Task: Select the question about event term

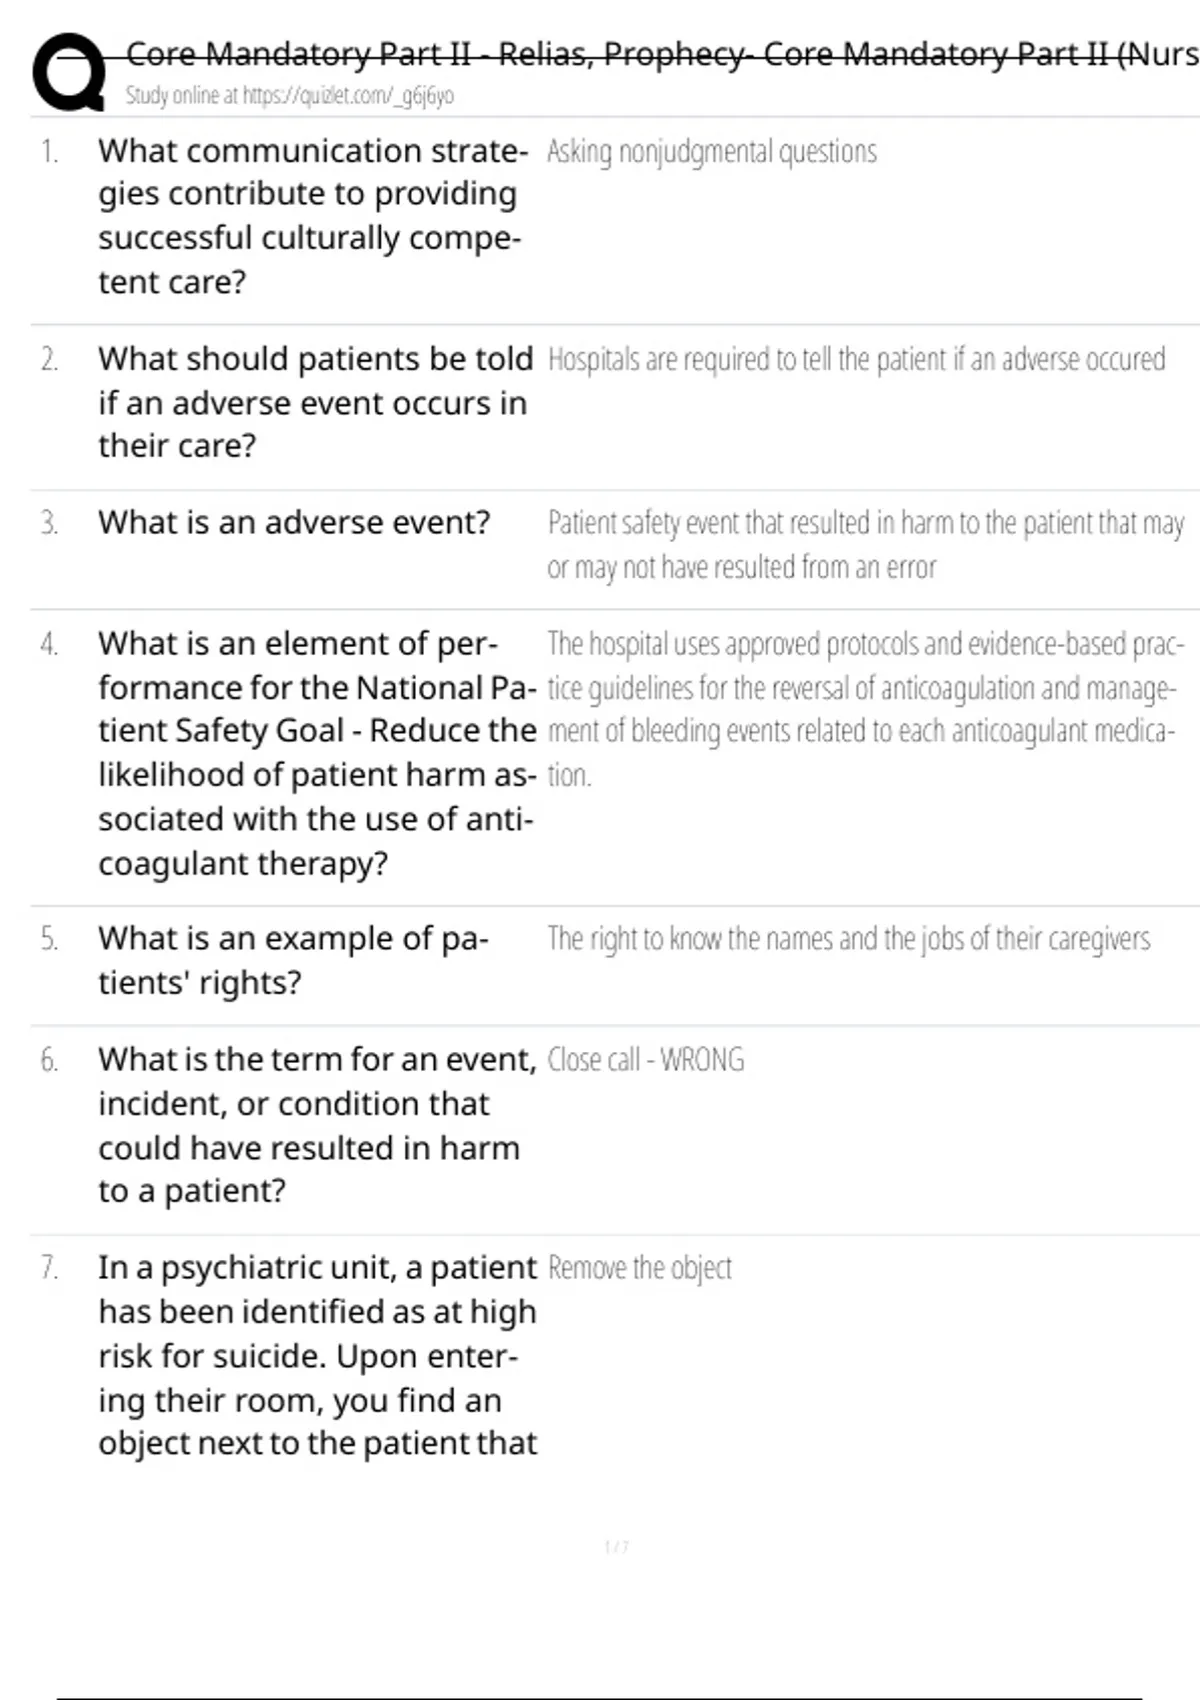Action: coord(316,1125)
